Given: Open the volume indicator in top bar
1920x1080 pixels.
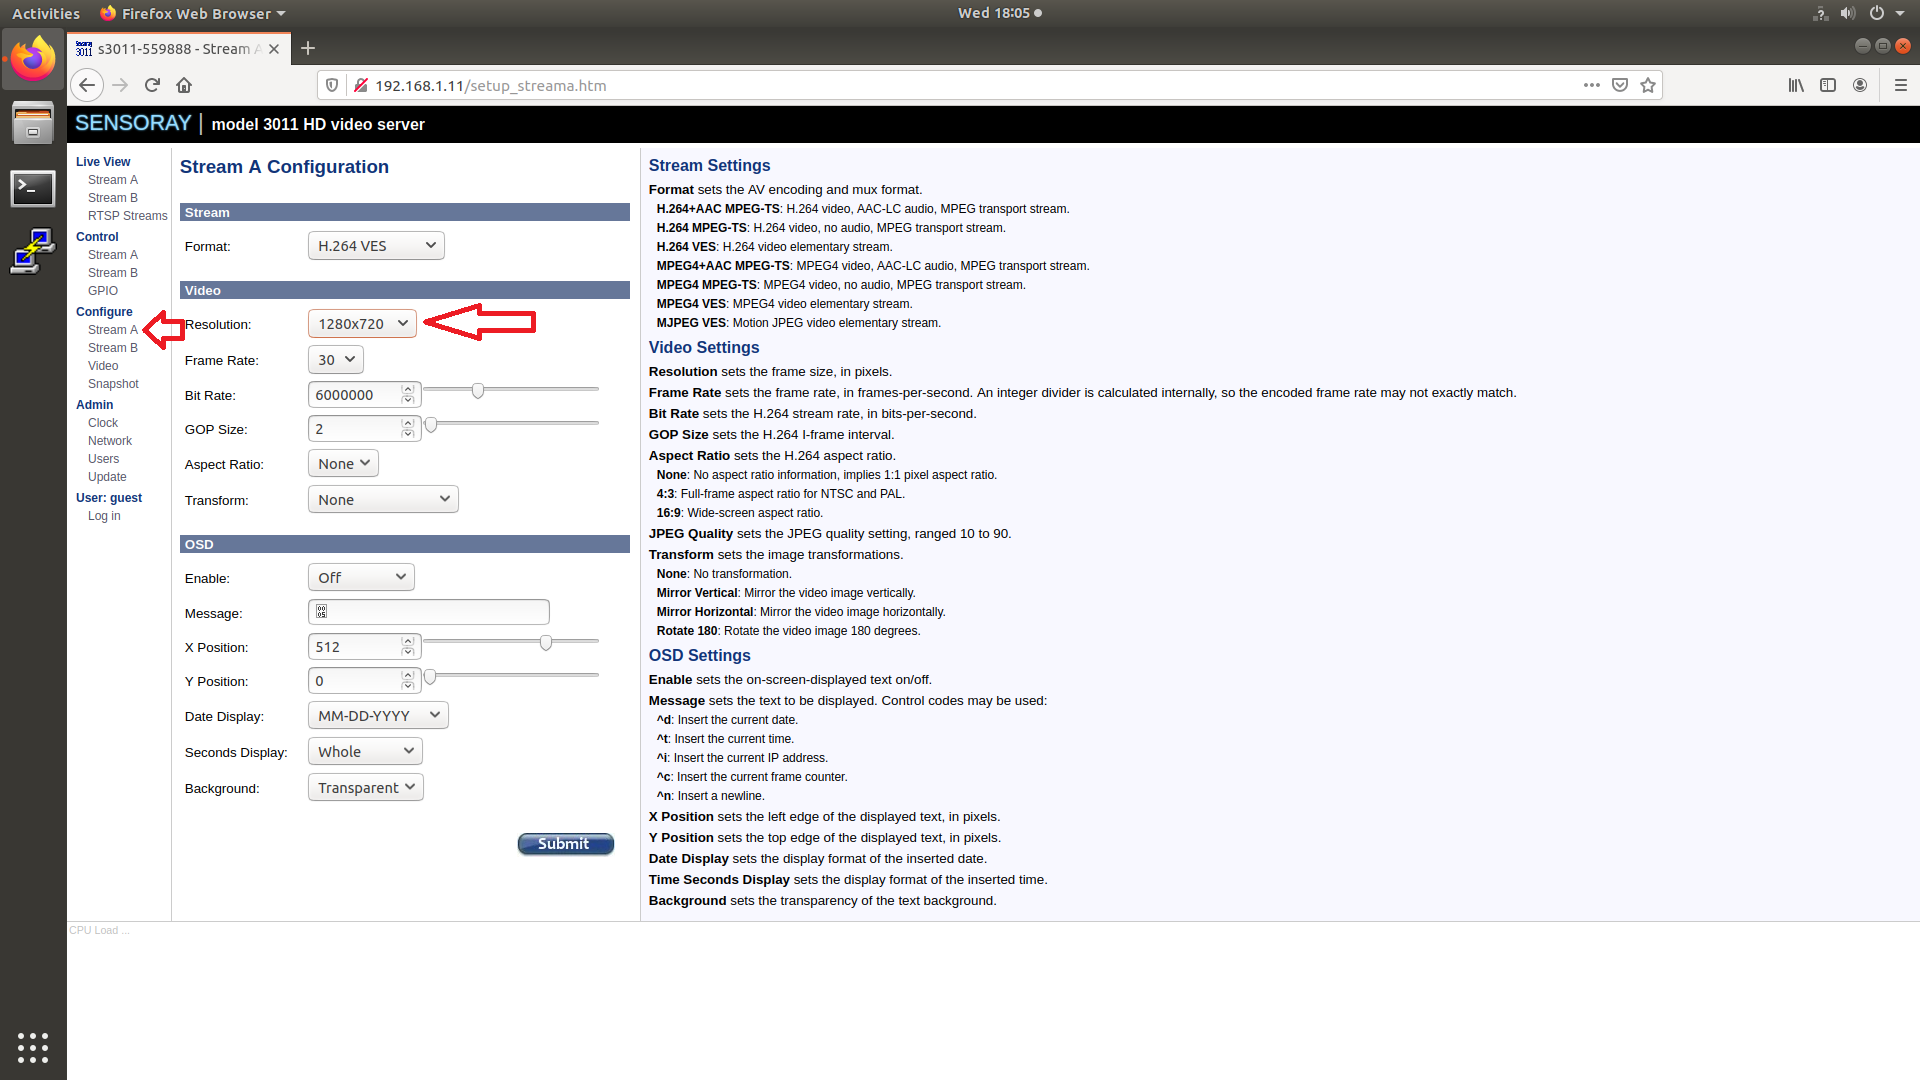Looking at the screenshot, I should click(1848, 13).
